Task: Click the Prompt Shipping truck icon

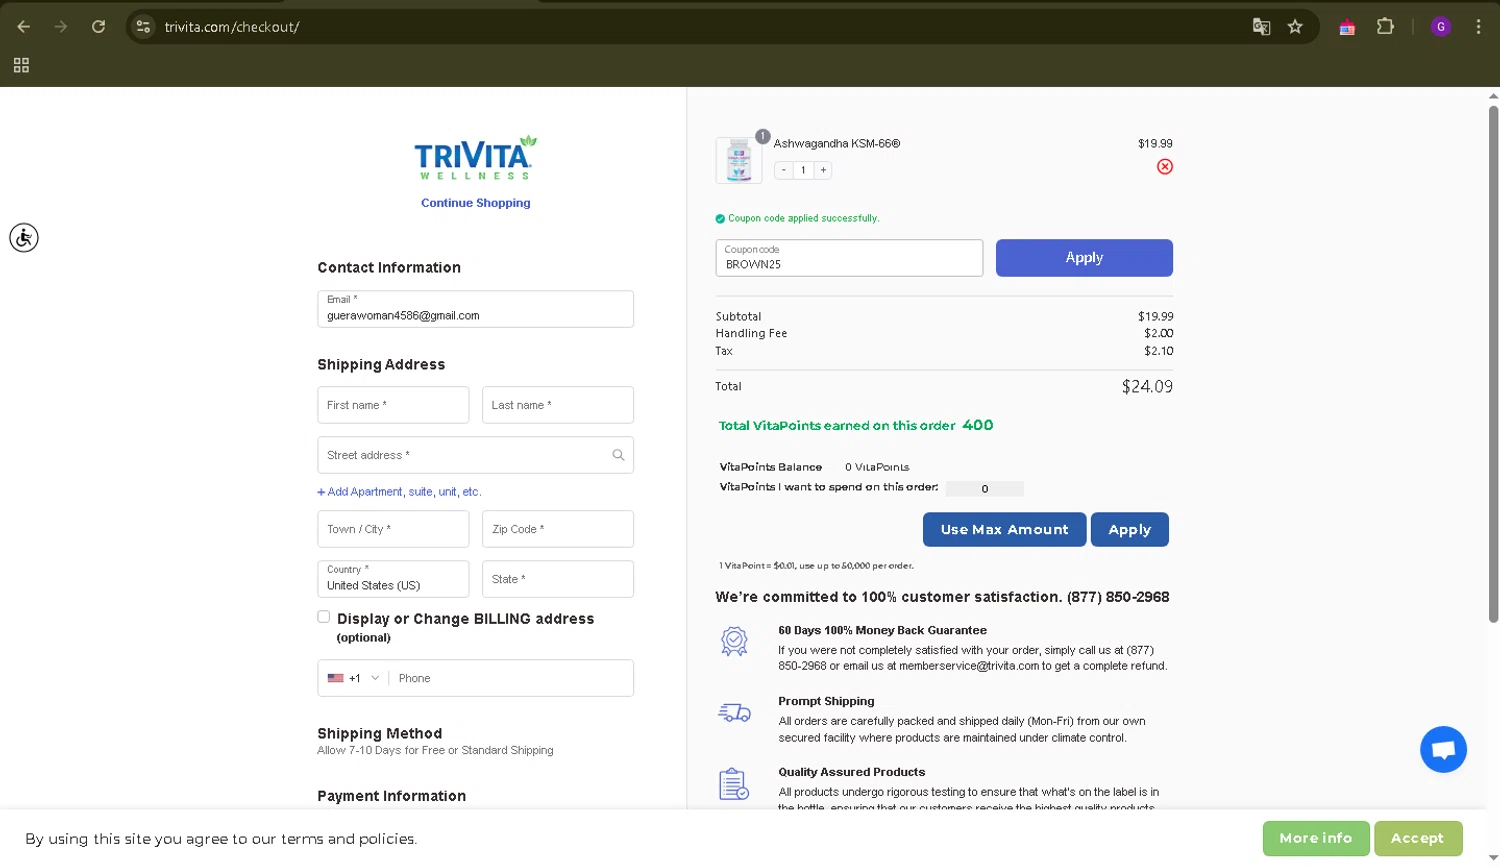Action: tap(735, 712)
